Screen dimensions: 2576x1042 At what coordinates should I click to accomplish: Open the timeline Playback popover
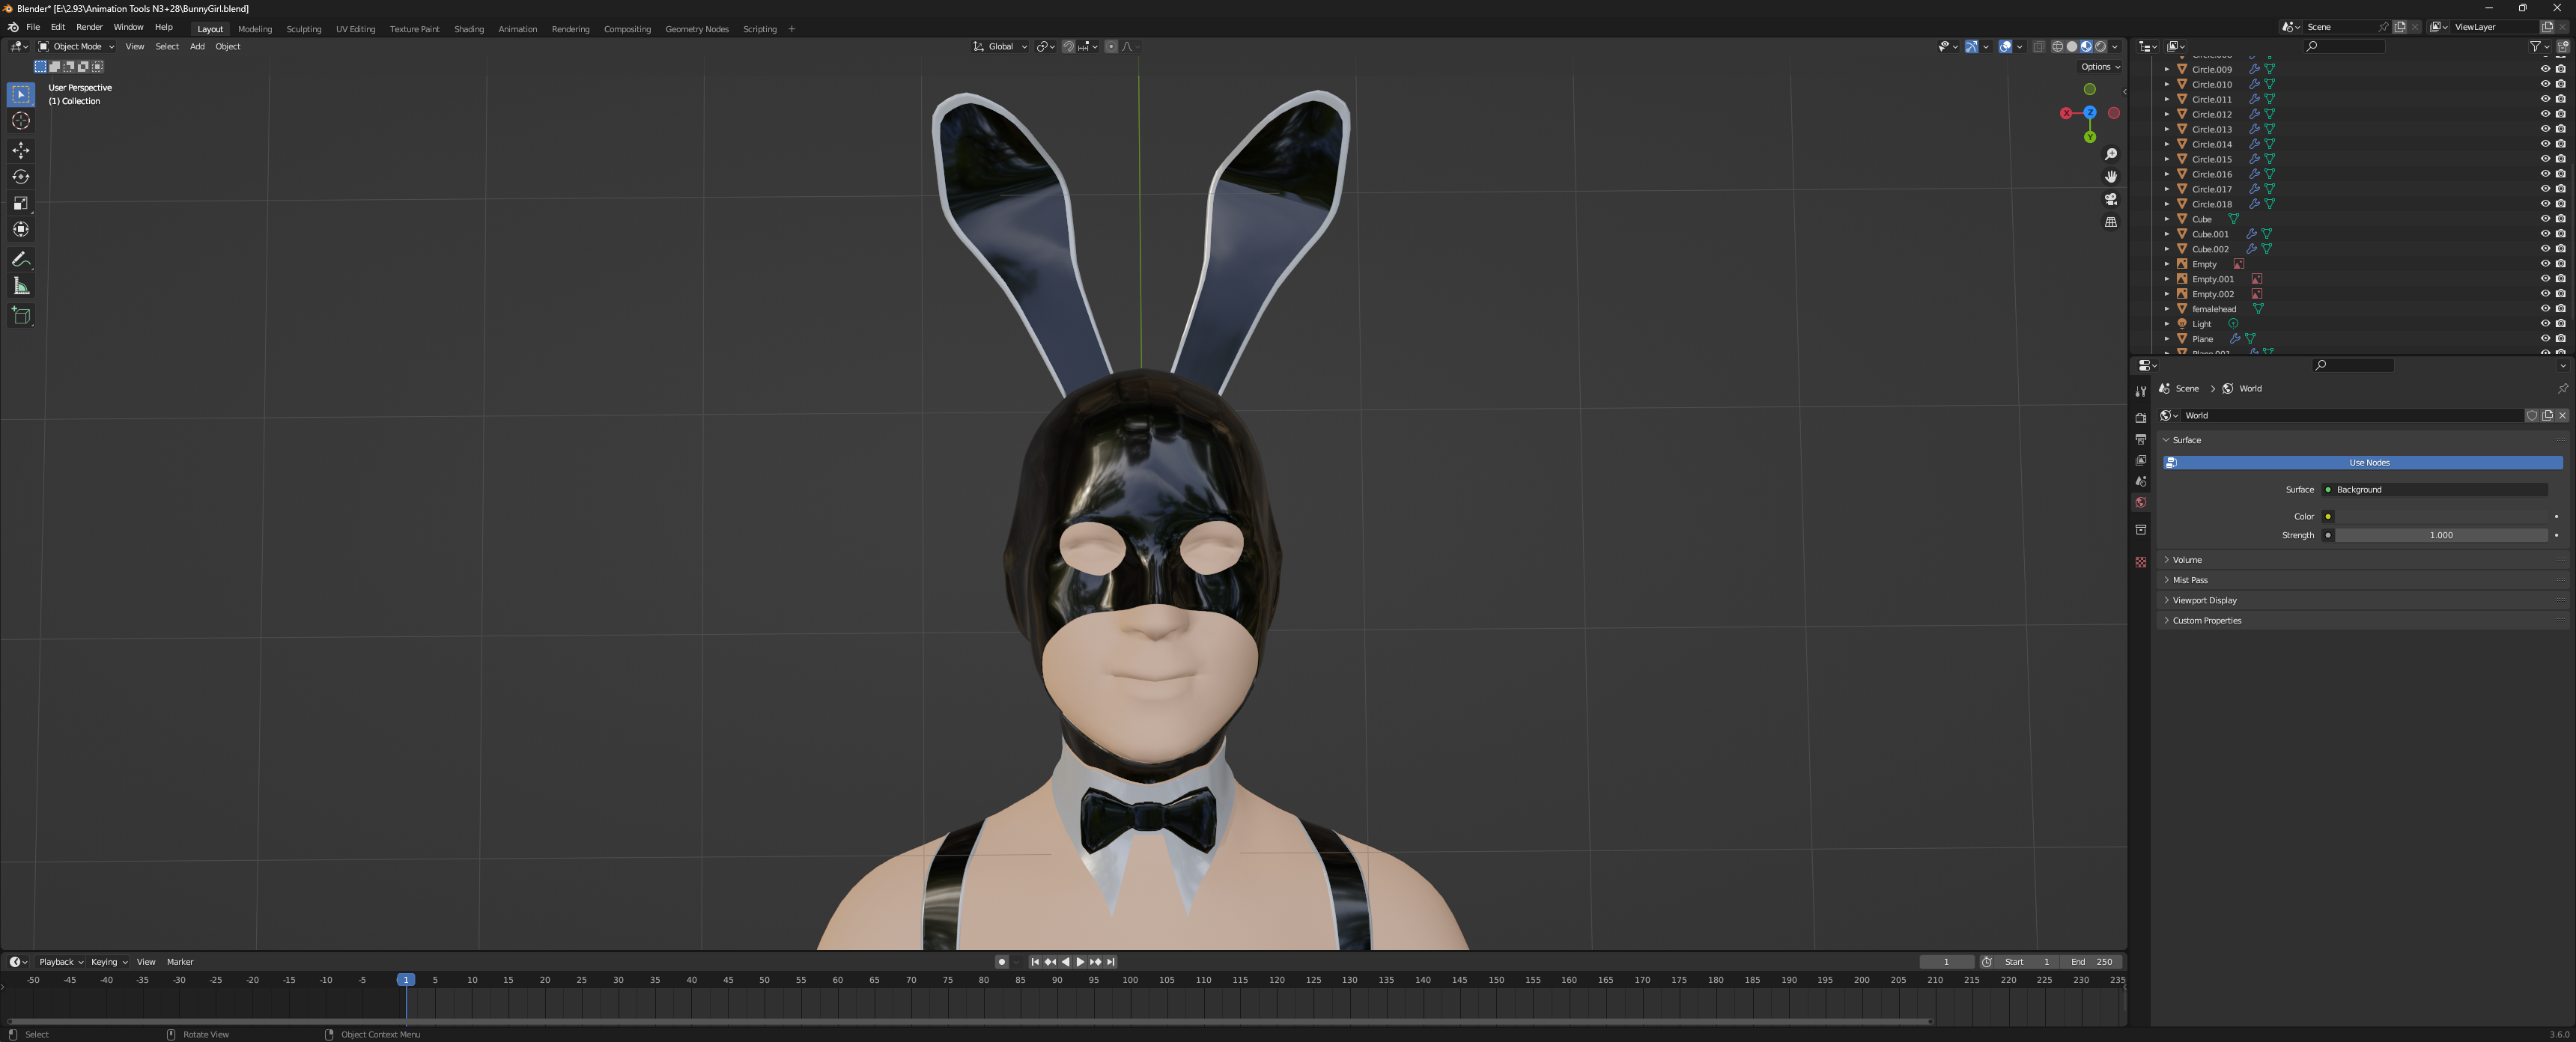[x=60, y=962]
